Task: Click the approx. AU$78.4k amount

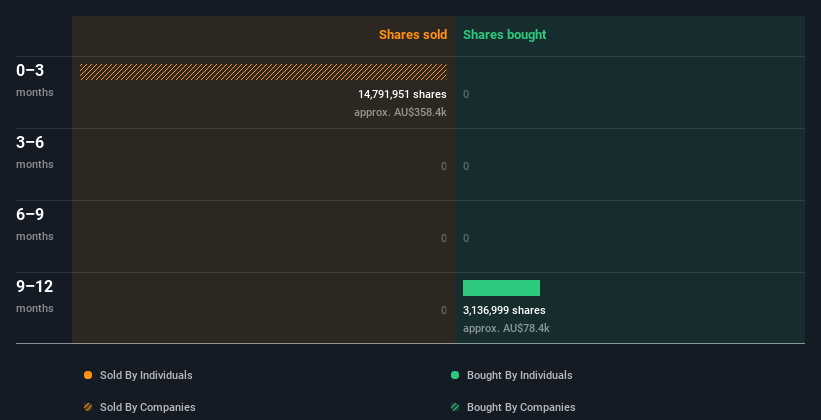Action: [506, 329]
